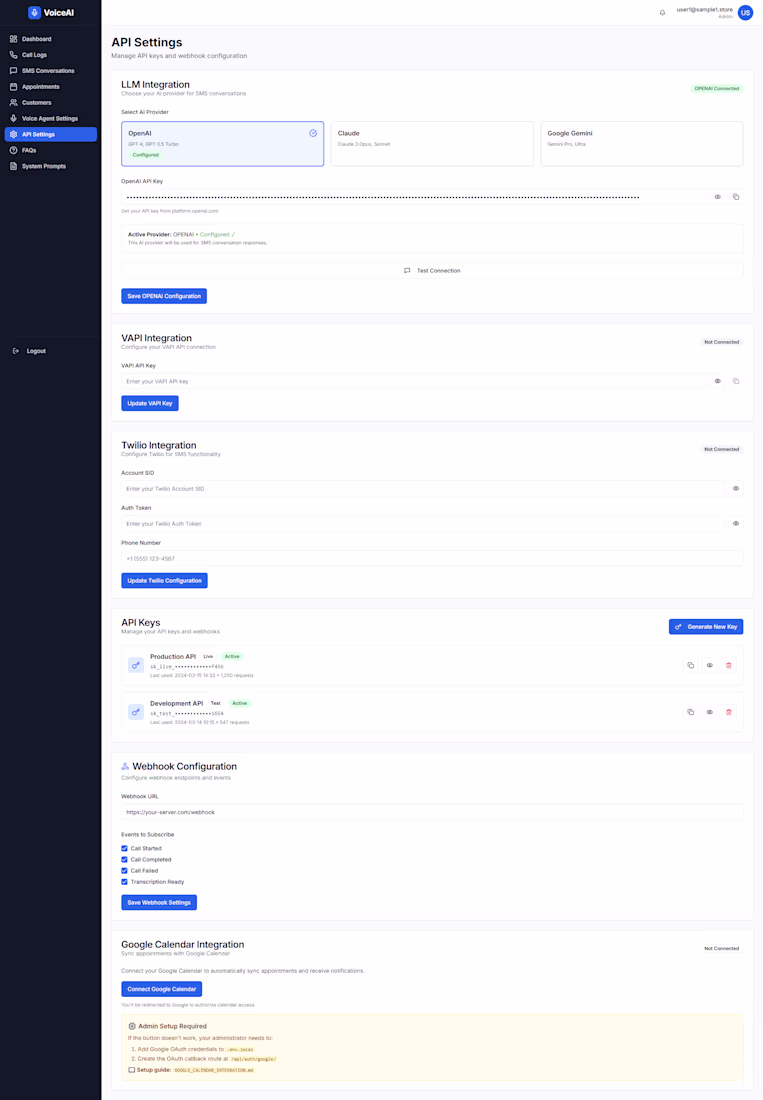
Task: Click the VoiceAI microphone logo
Action: pos(34,13)
